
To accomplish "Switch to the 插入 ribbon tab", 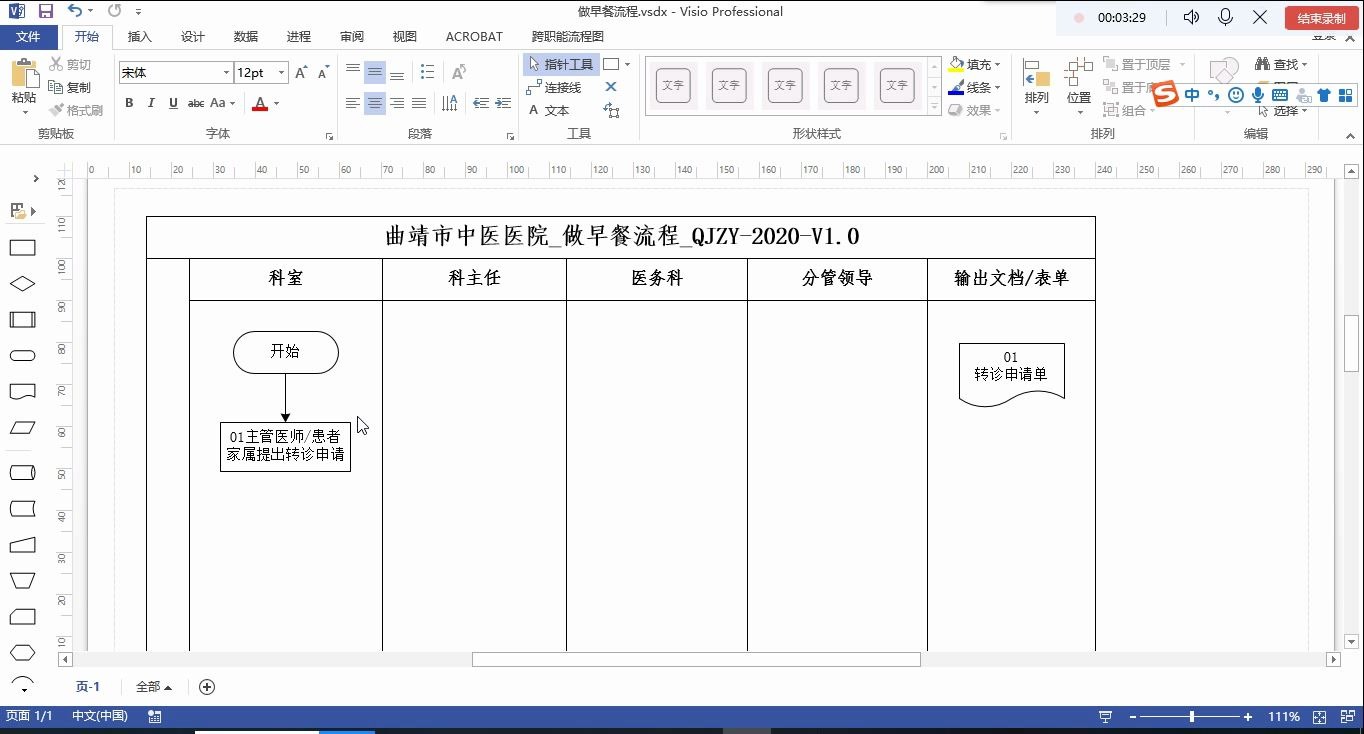I will [139, 36].
